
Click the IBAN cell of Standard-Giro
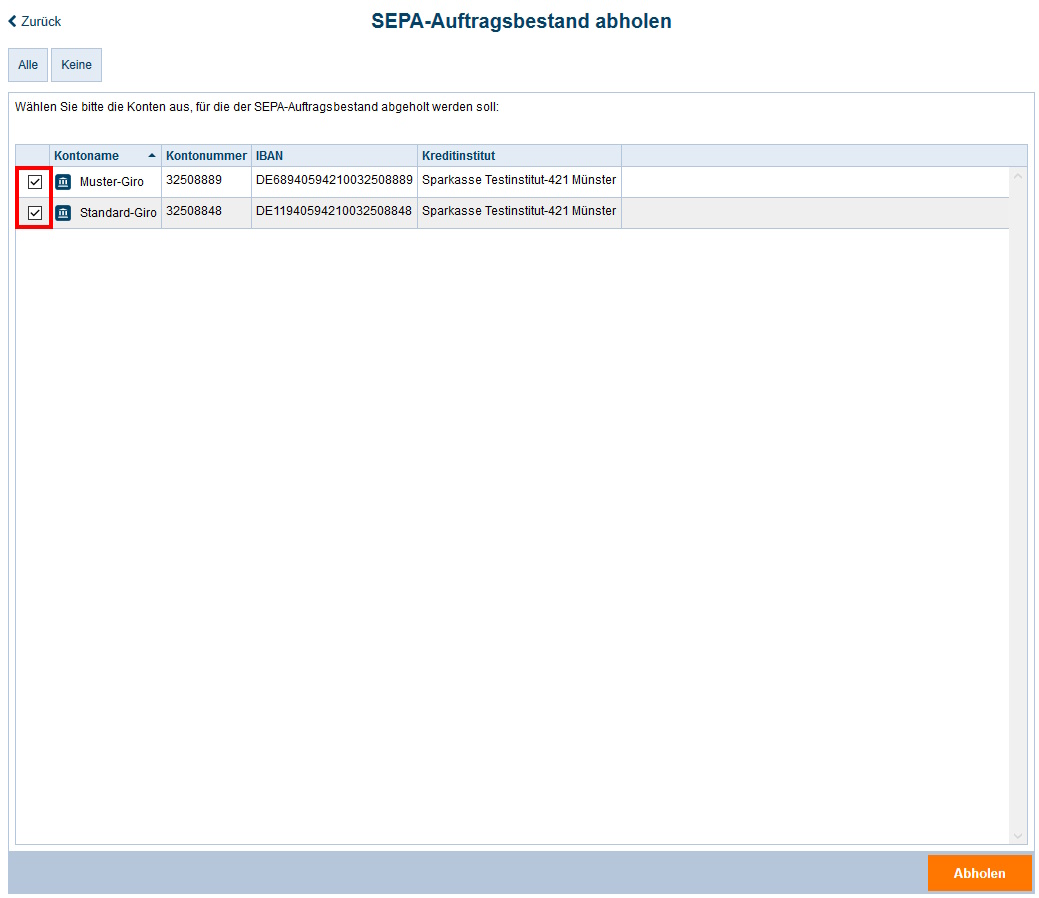tap(334, 212)
